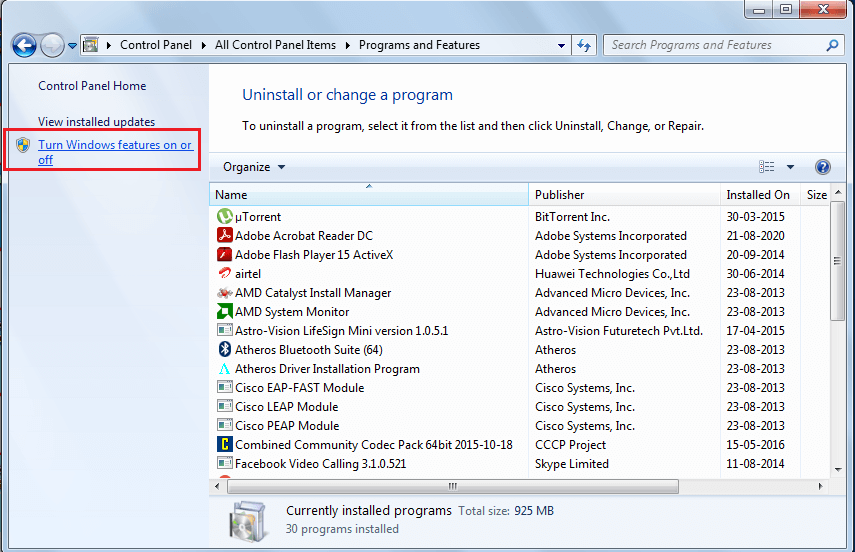Sort list by the Name column header
Viewport: 855px width, 552px height.
368,195
